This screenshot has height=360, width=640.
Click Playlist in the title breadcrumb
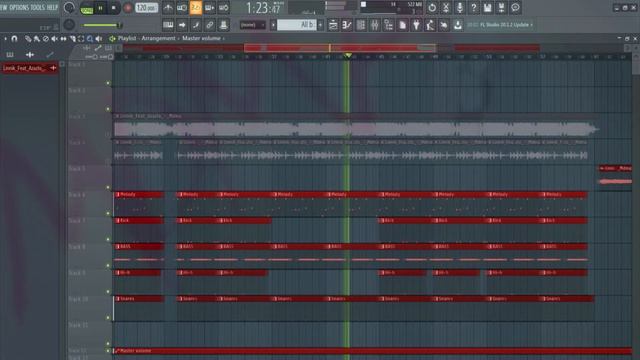[127, 38]
